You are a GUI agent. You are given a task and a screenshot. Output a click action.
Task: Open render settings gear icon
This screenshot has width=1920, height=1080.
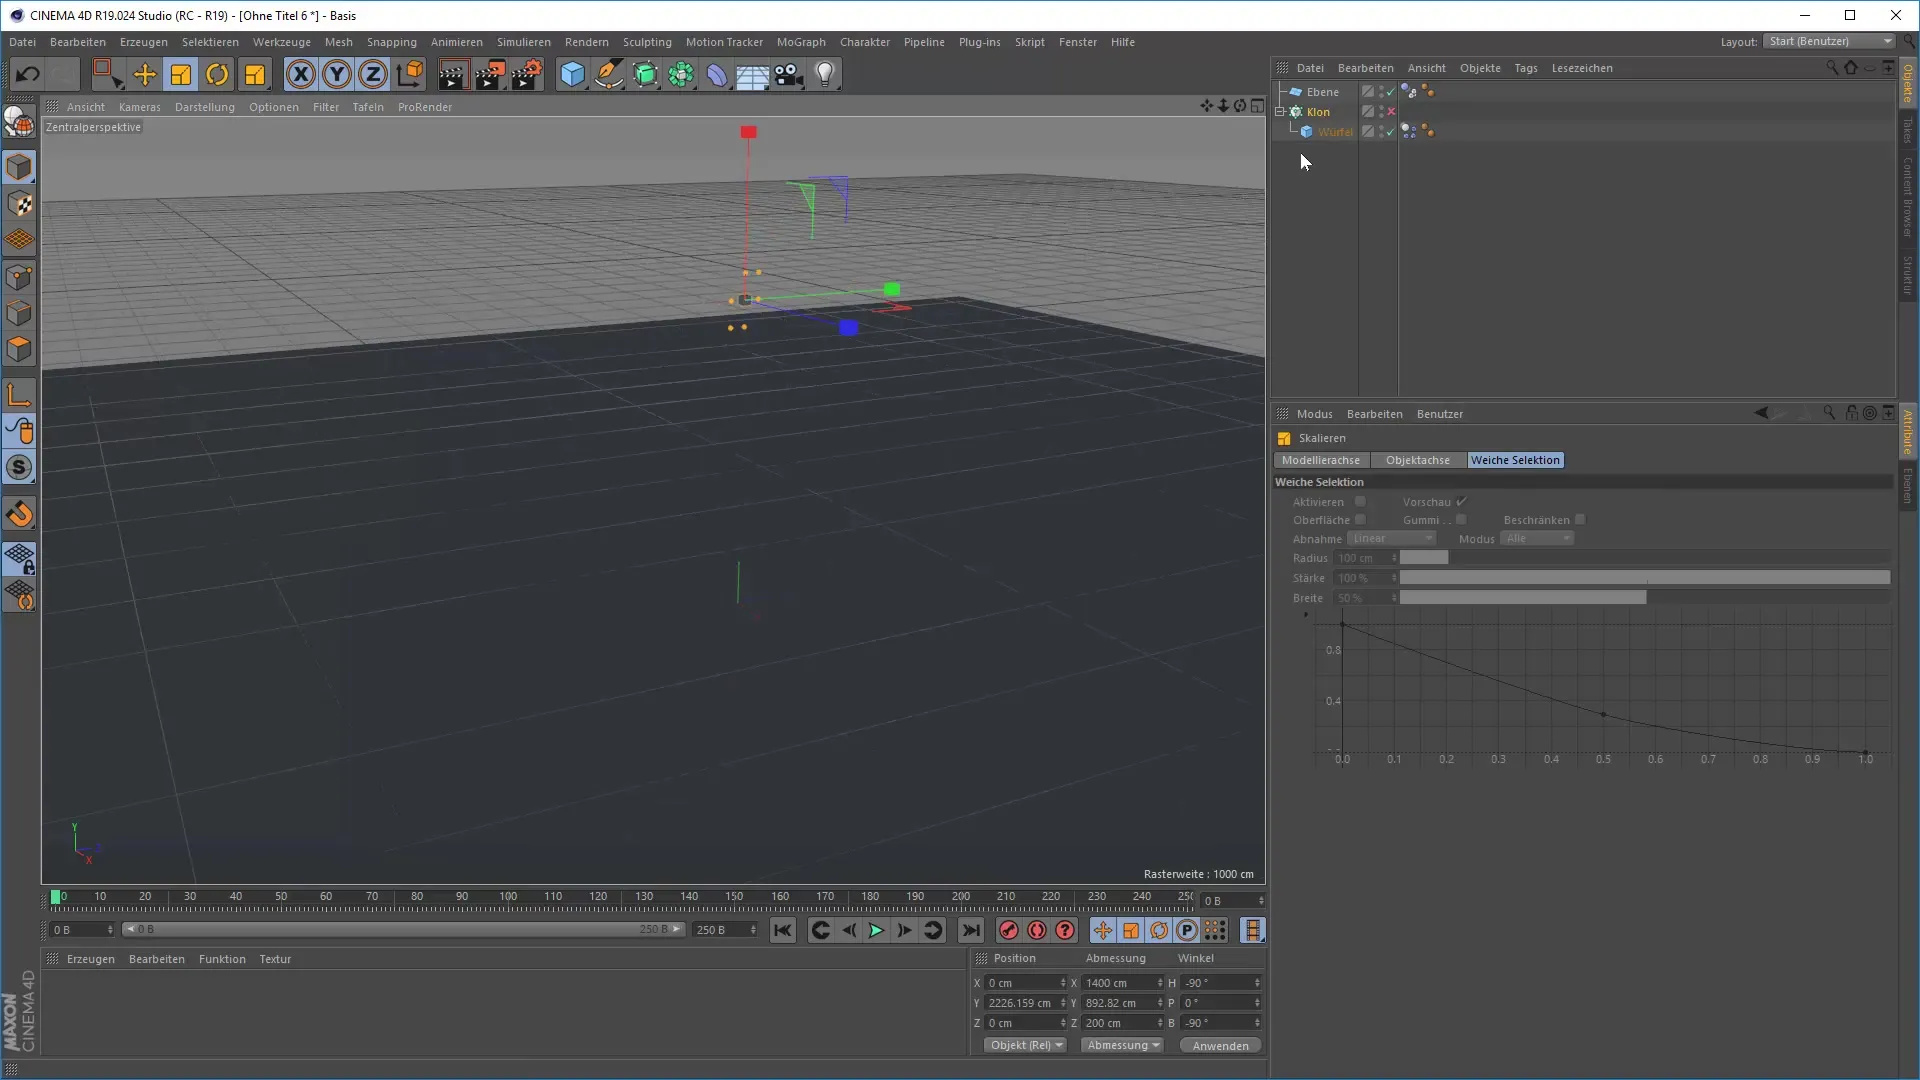click(x=526, y=74)
